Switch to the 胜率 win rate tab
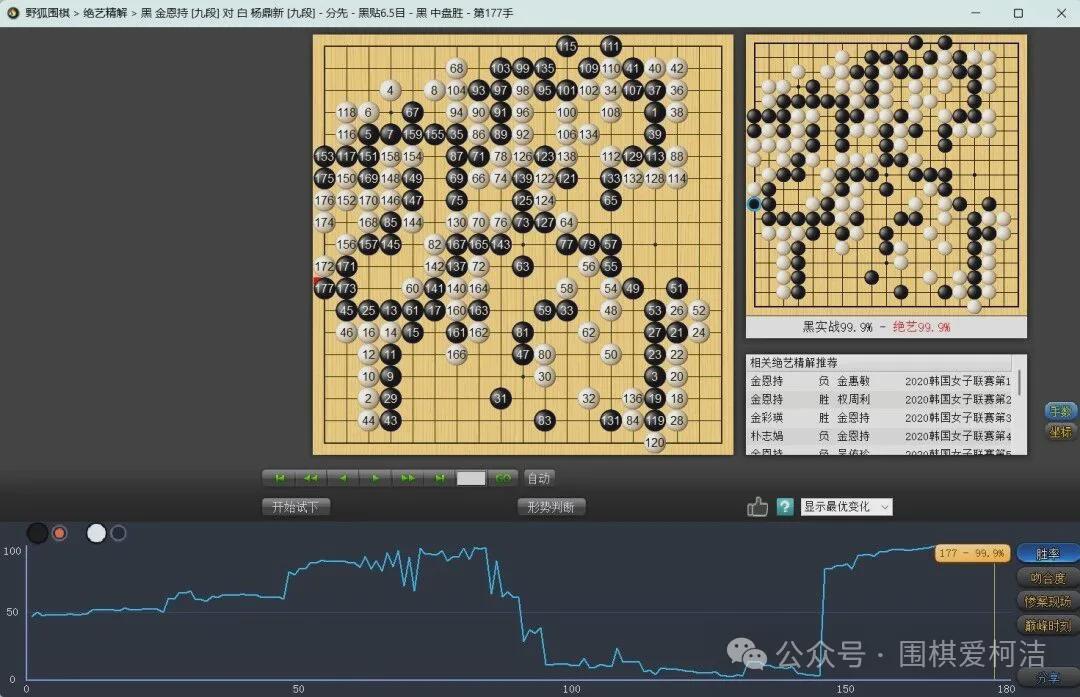This screenshot has height=697, width=1080. [1048, 553]
